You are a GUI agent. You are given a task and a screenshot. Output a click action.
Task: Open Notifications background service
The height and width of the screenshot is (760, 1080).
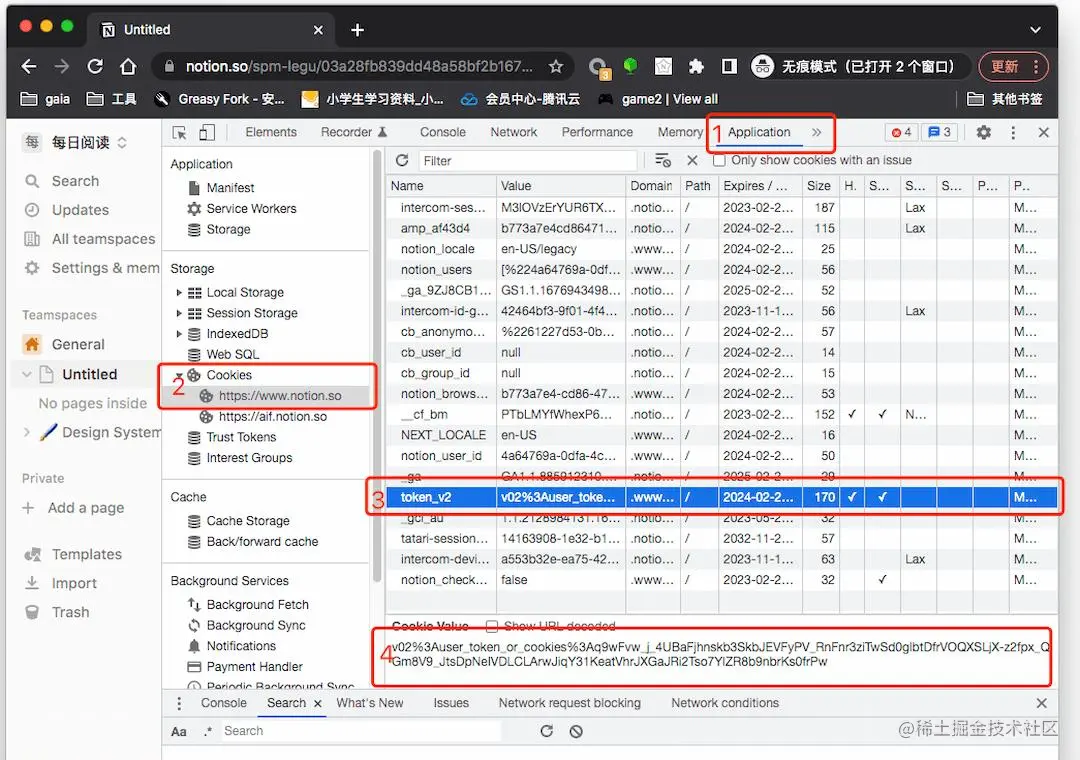(240, 646)
